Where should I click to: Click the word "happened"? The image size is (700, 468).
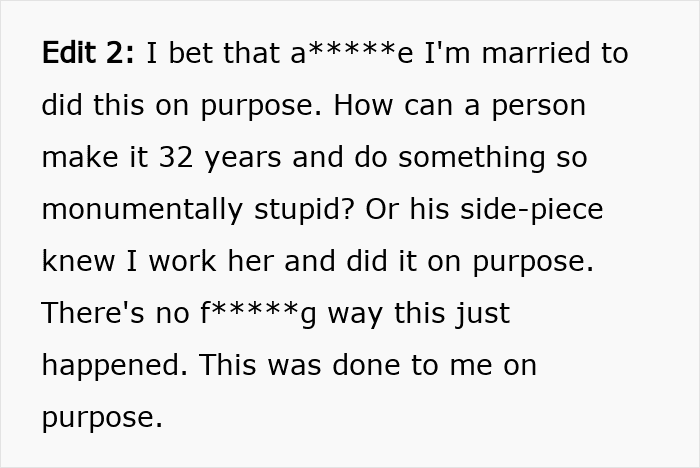113,365
